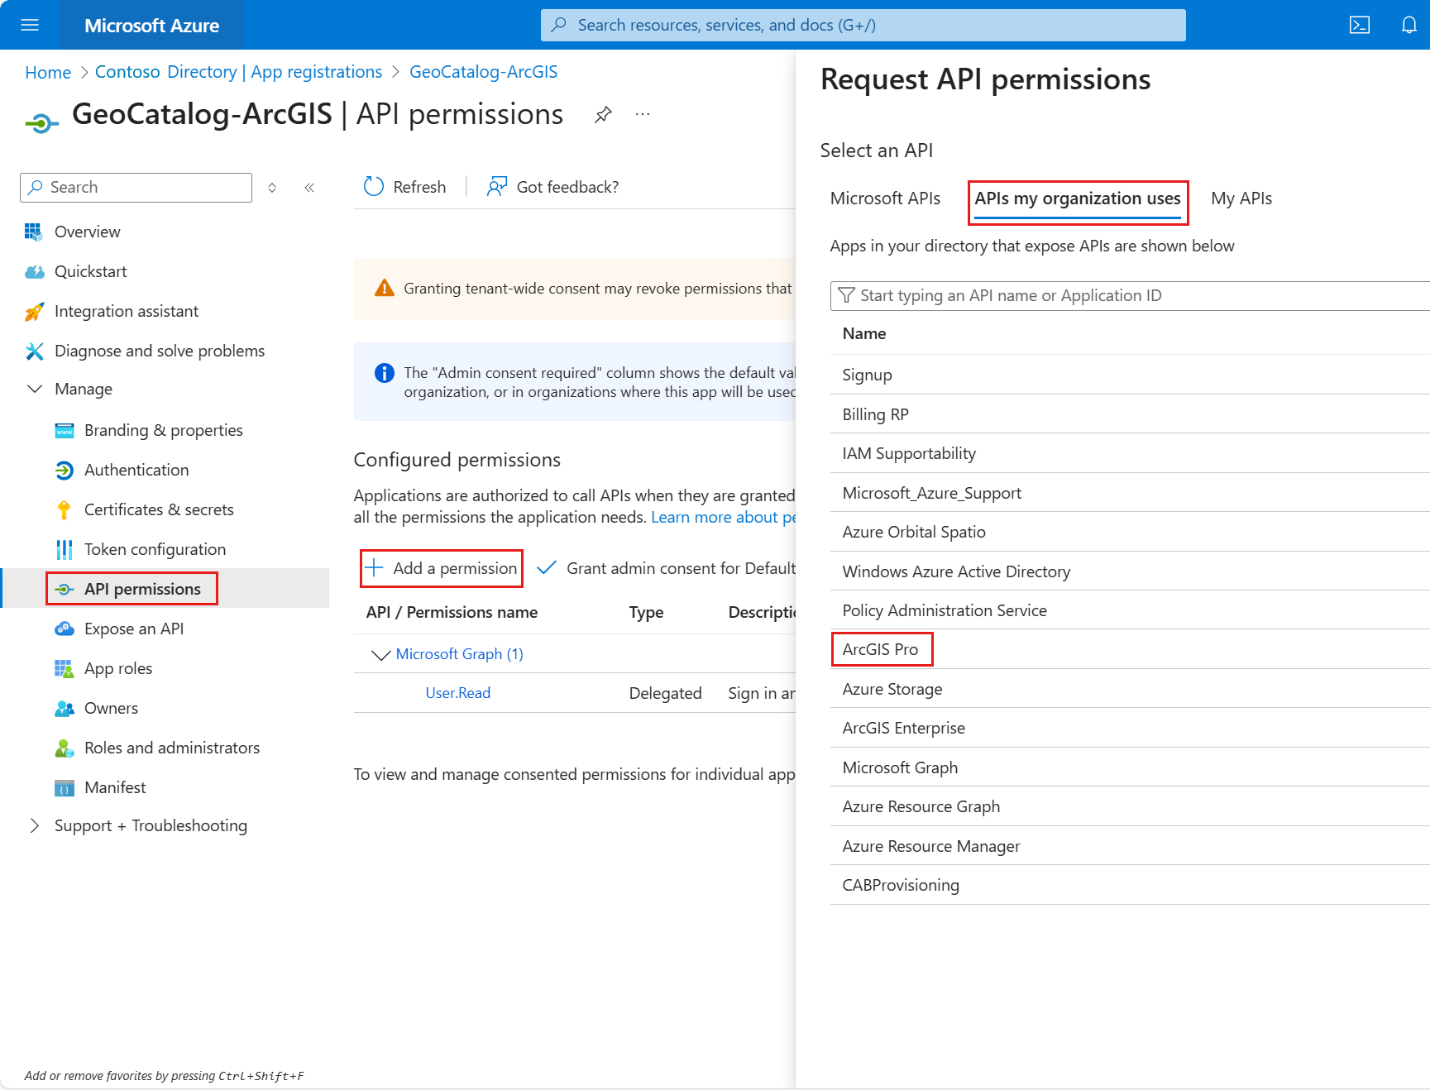Click the API name or Application ID filter

pos(1130,295)
